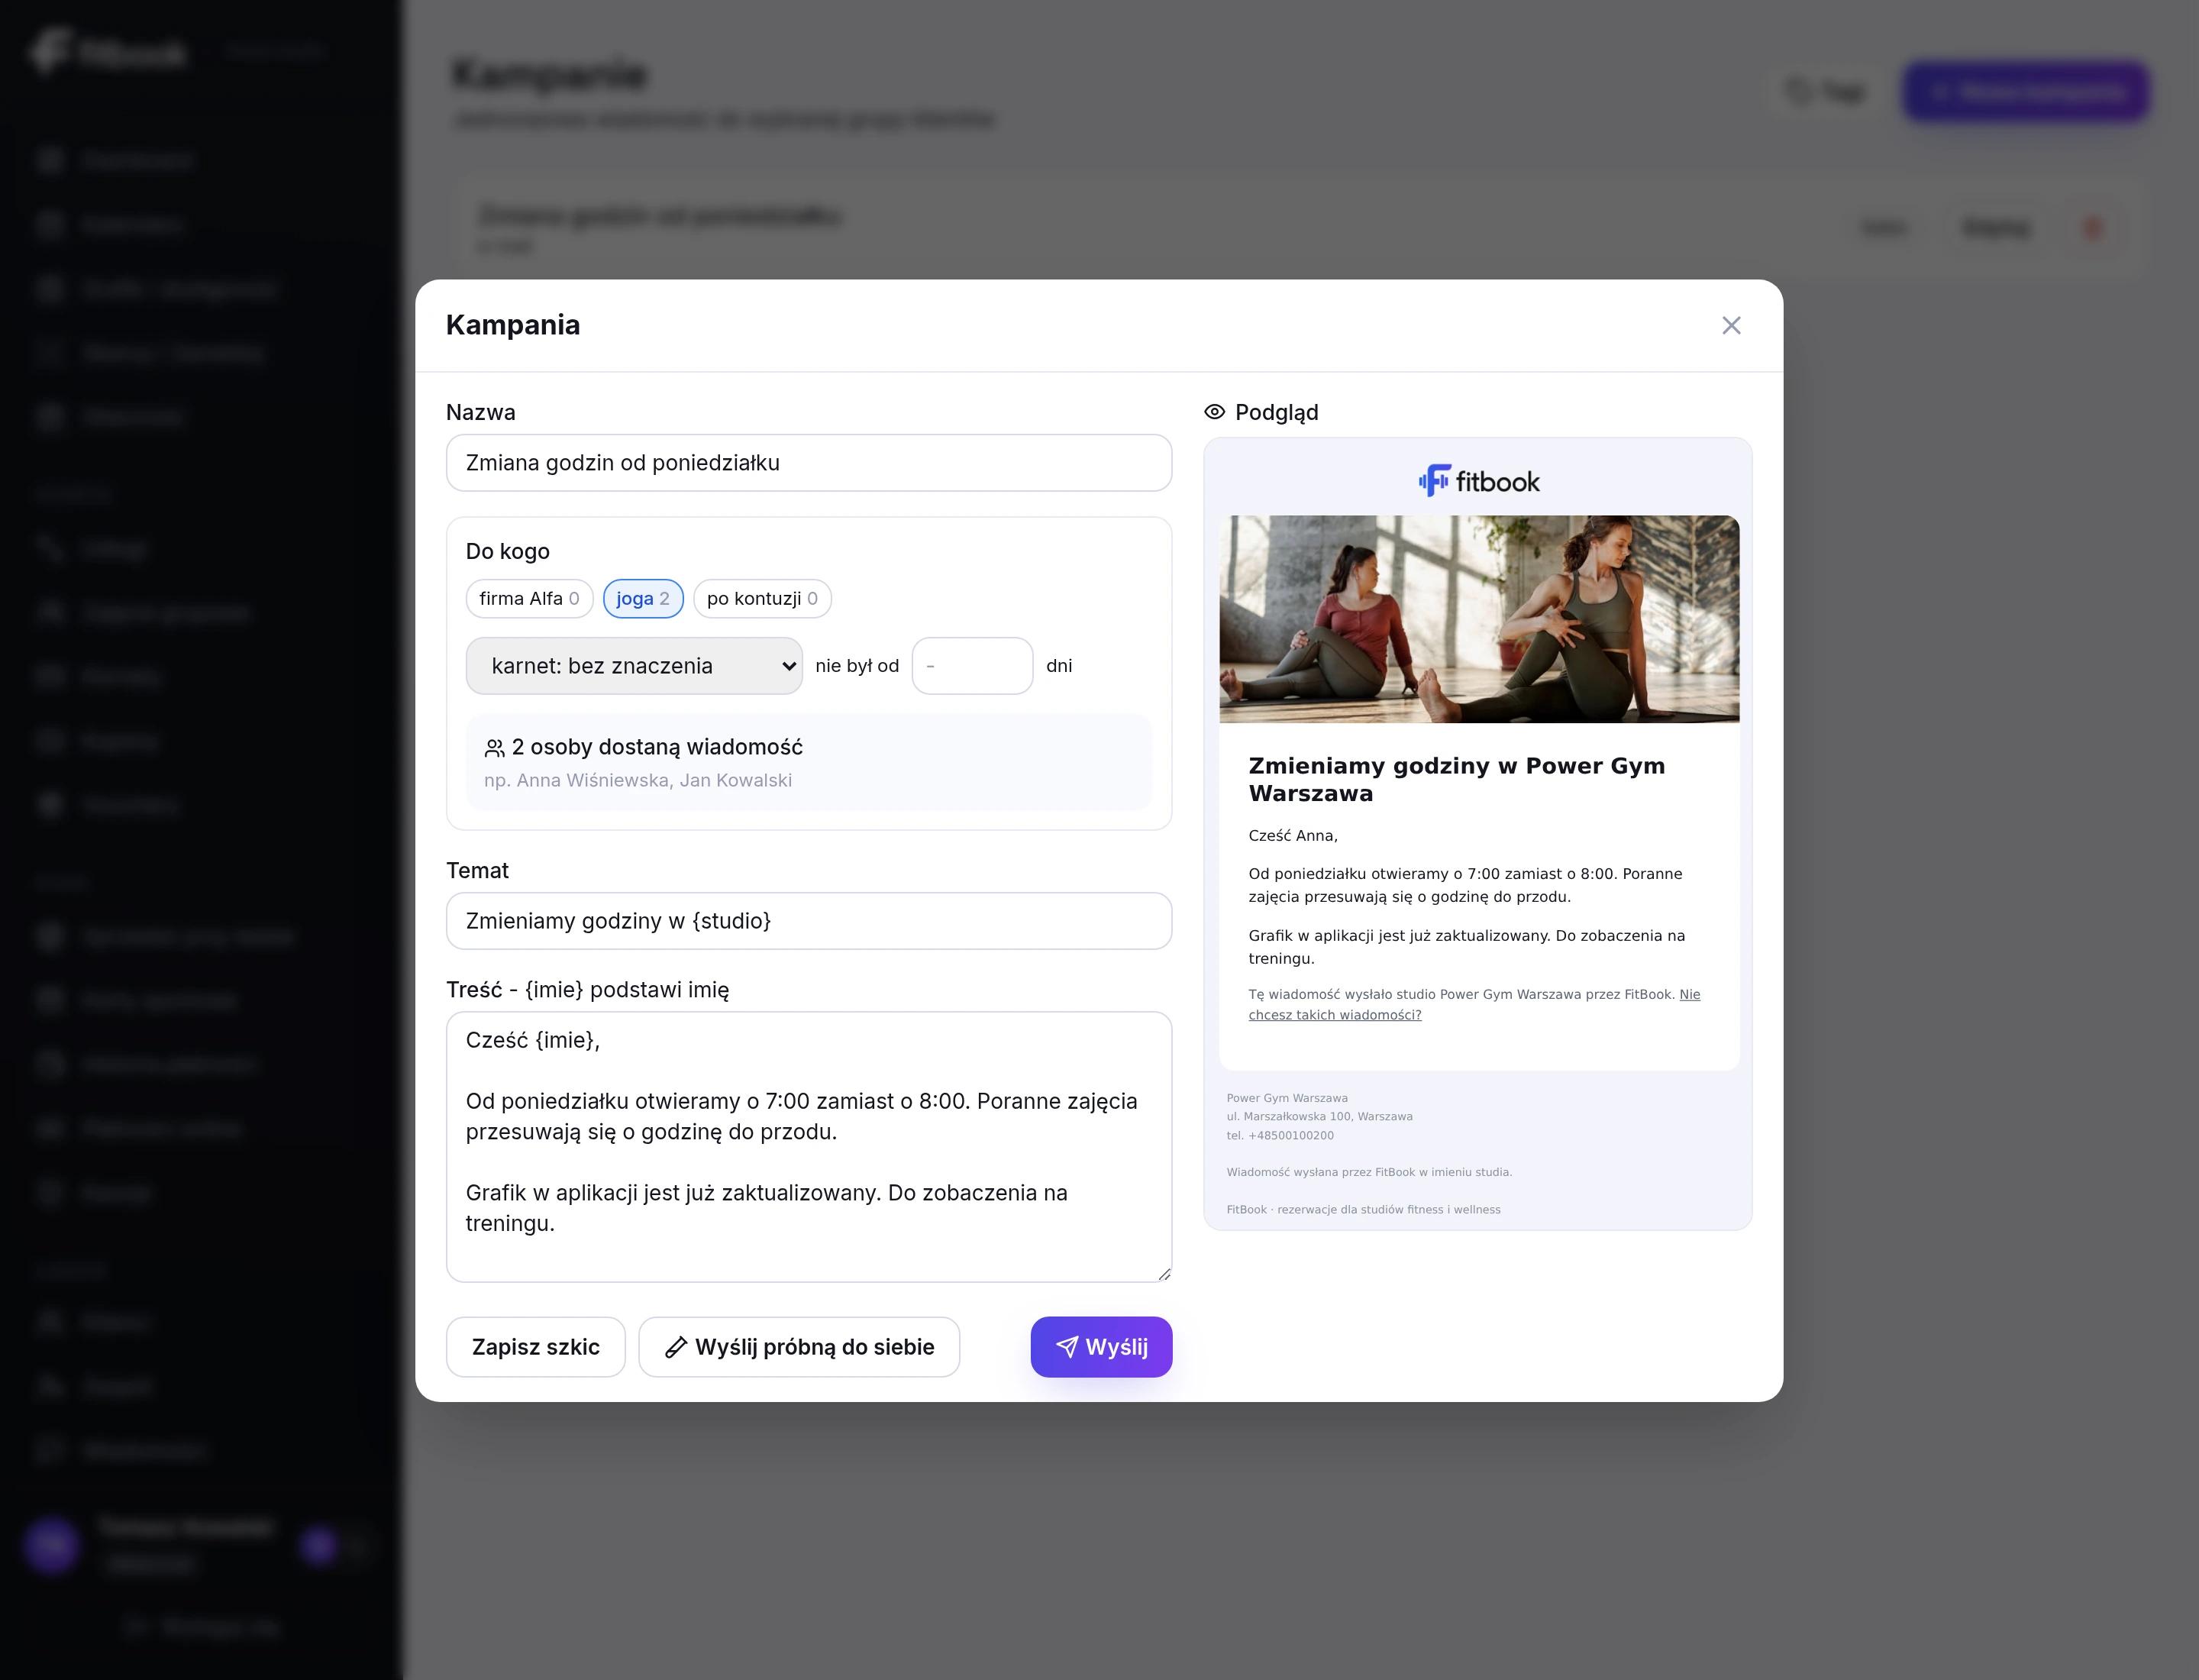Click 'np. Anna Wiśniewska, Jan Kowalski' text
This screenshot has height=1680, width=2199.
tap(638, 780)
